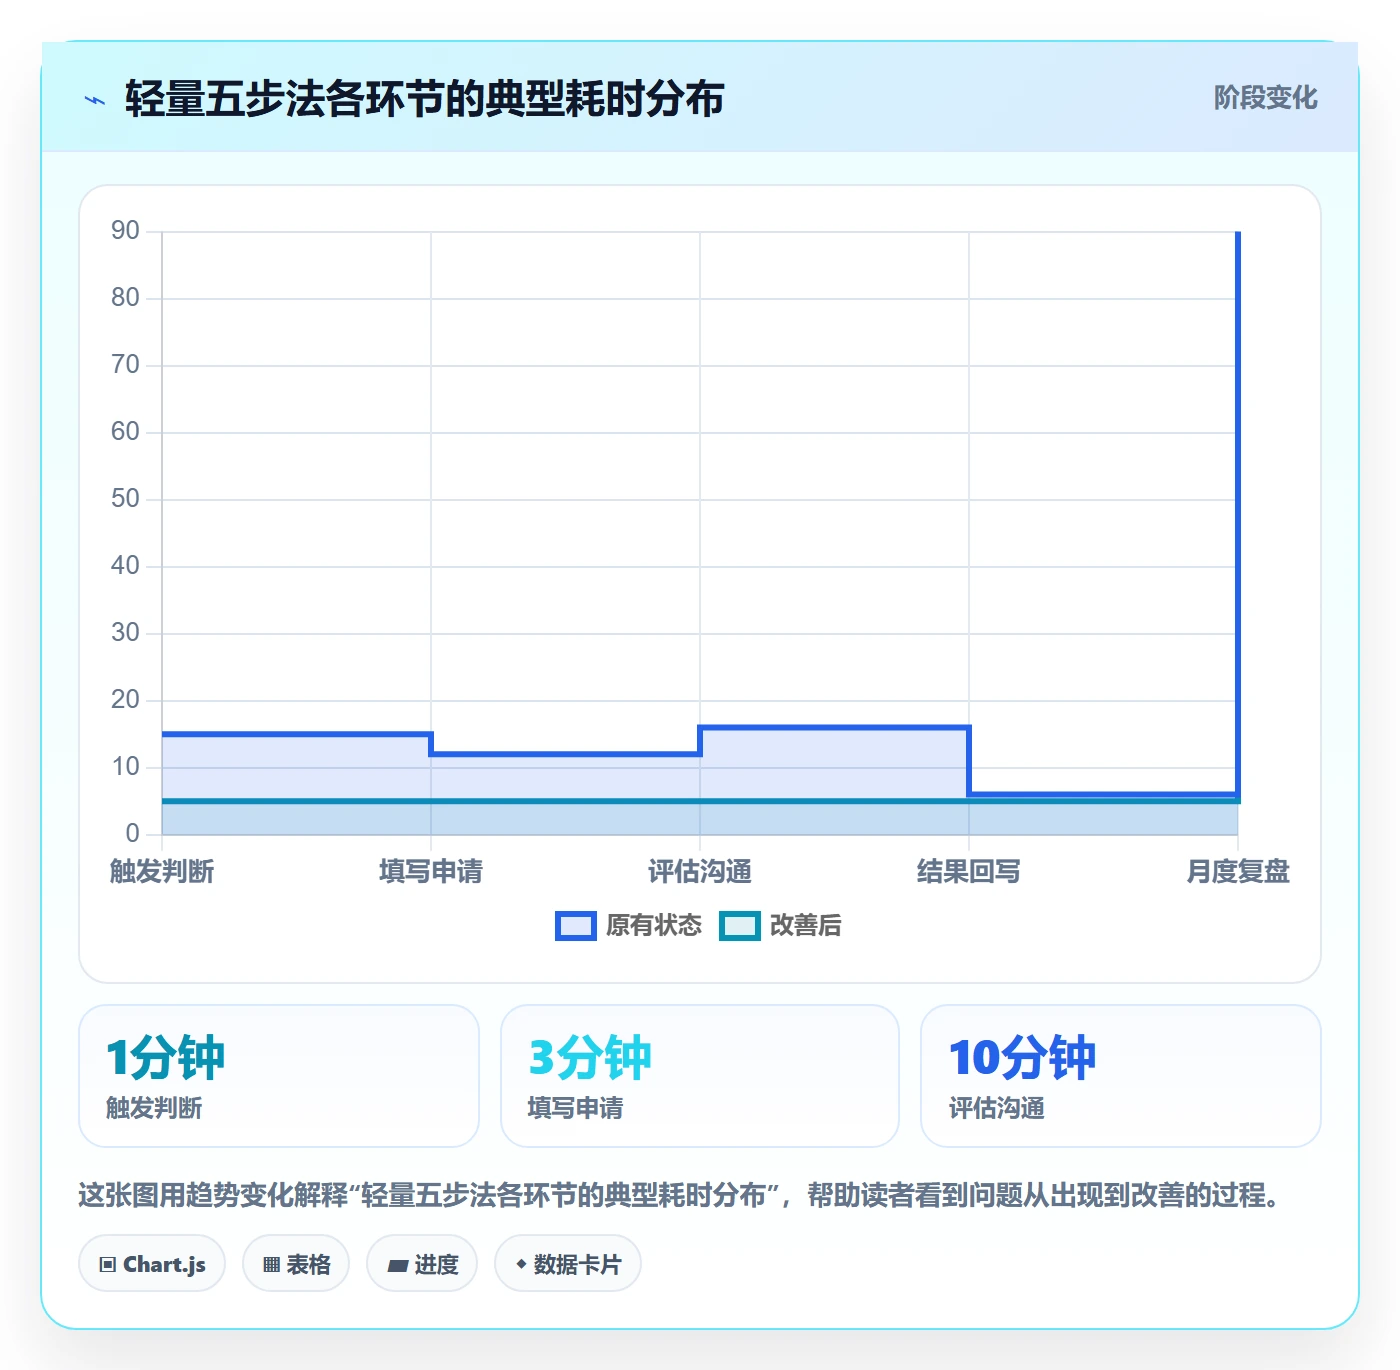Click the 改善后 legend label
This screenshot has width=1400, height=1370.
(x=805, y=926)
